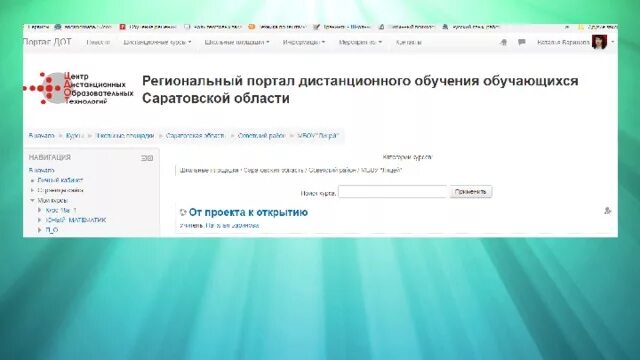The width and height of the screenshot is (640, 360).
Task: Open the notifications bell icon
Action: click(504, 42)
